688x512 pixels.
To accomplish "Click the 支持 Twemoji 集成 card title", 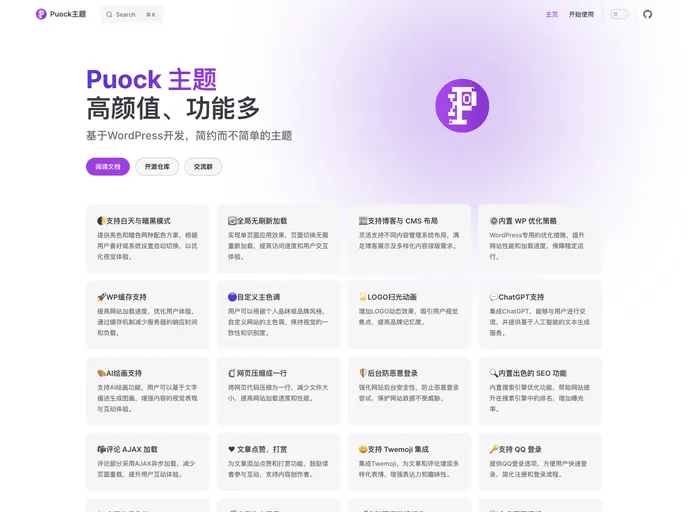I will click(x=398, y=449).
